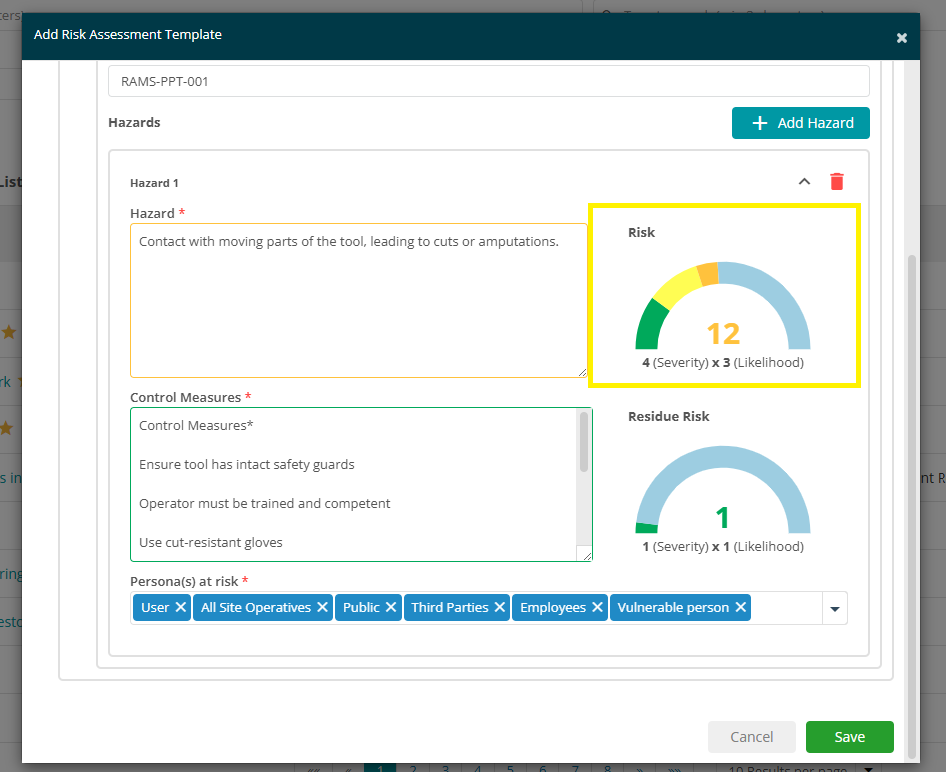Click the Add Hazard button
Viewport: 946px width, 772px height.
801,123
